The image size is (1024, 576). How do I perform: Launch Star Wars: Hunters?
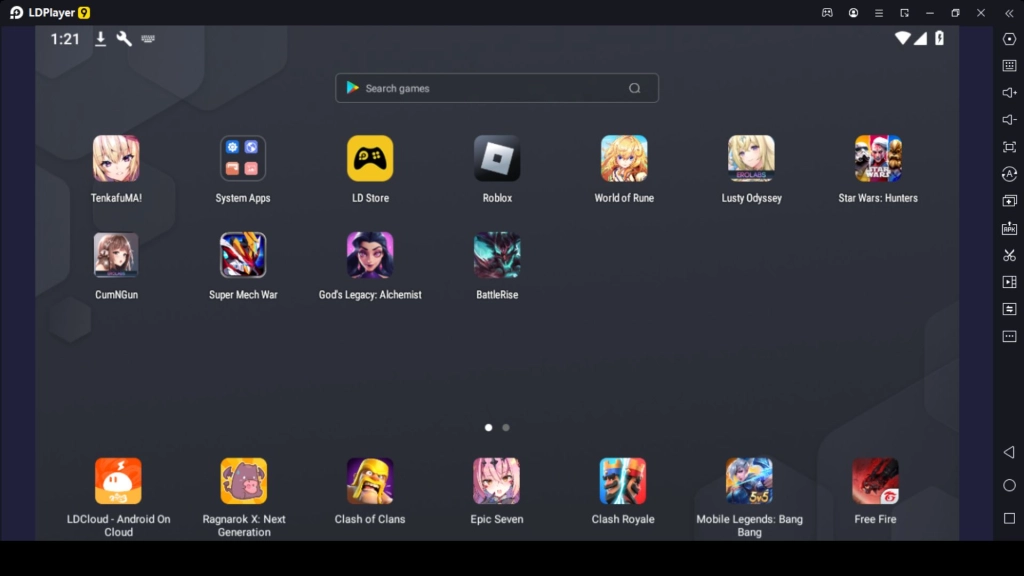tap(877, 159)
